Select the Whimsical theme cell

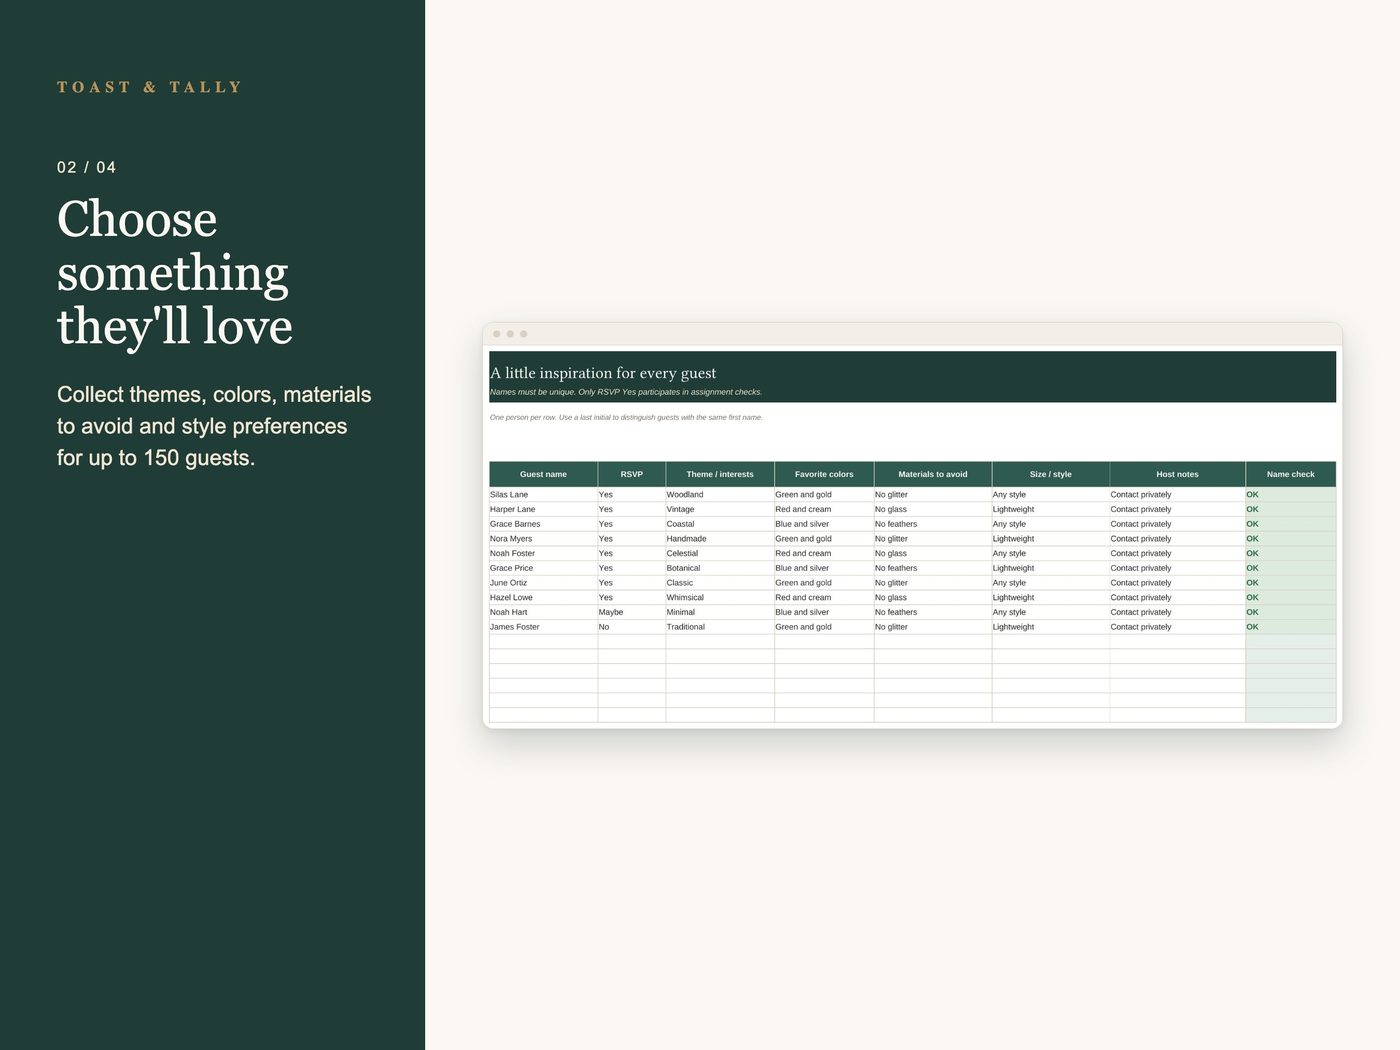tap(720, 597)
